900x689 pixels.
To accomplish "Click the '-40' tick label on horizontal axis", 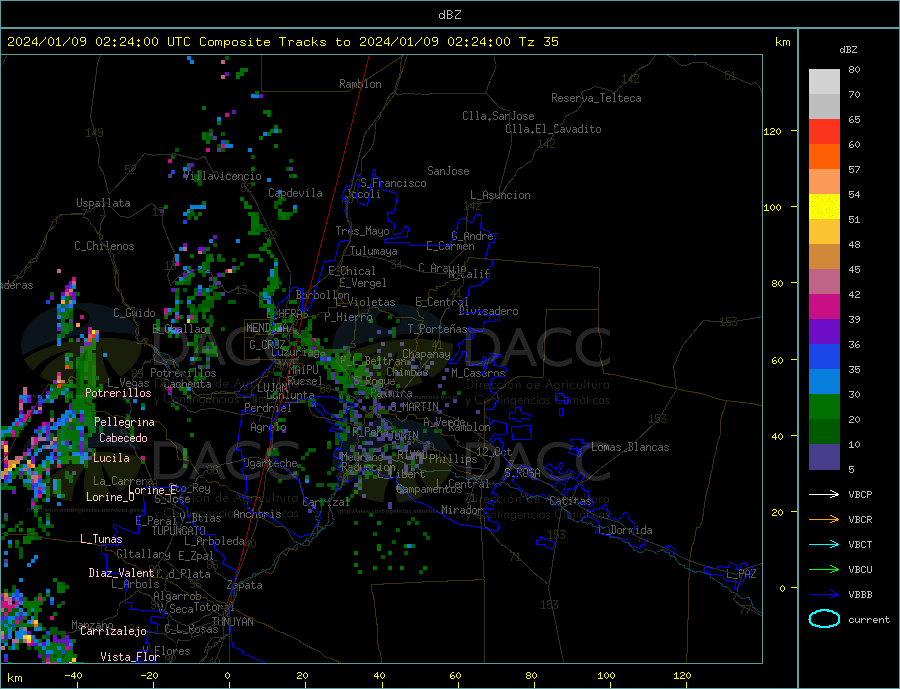I will click(73, 676).
